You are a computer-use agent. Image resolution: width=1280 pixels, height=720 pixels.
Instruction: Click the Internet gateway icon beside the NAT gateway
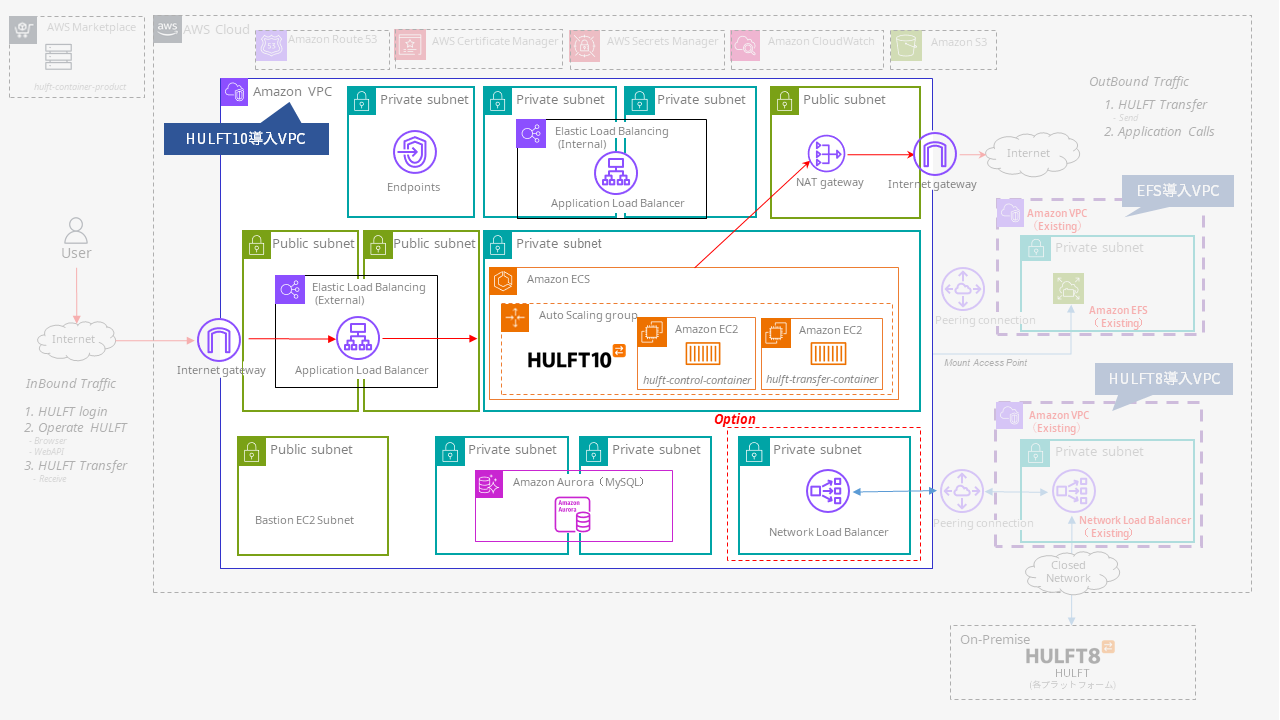(932, 154)
